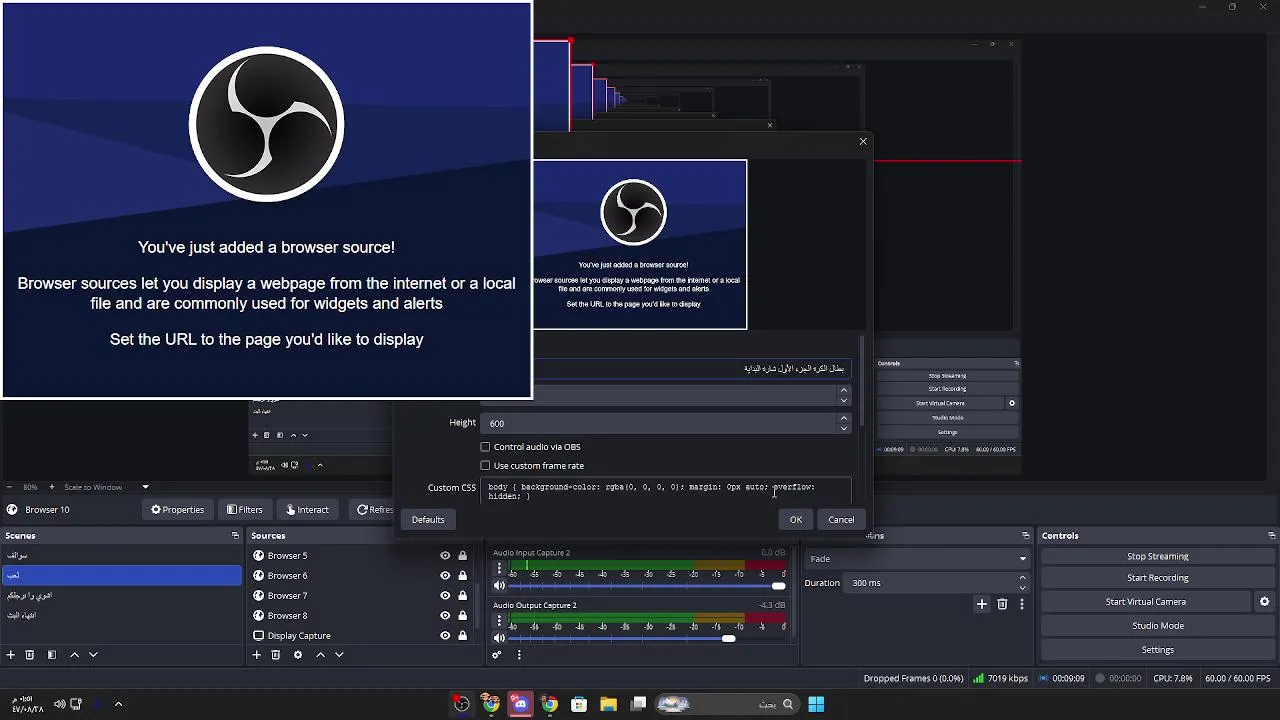Remove scene transition with trash icon
Image resolution: width=1280 pixels, height=720 pixels.
click(x=1002, y=604)
